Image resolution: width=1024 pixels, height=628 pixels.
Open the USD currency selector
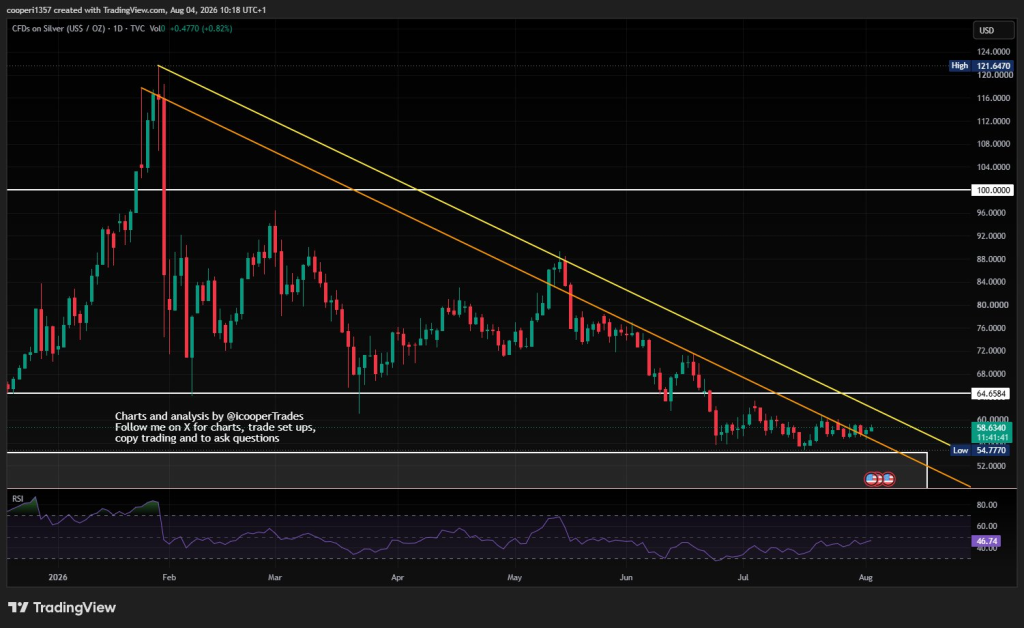click(x=993, y=30)
